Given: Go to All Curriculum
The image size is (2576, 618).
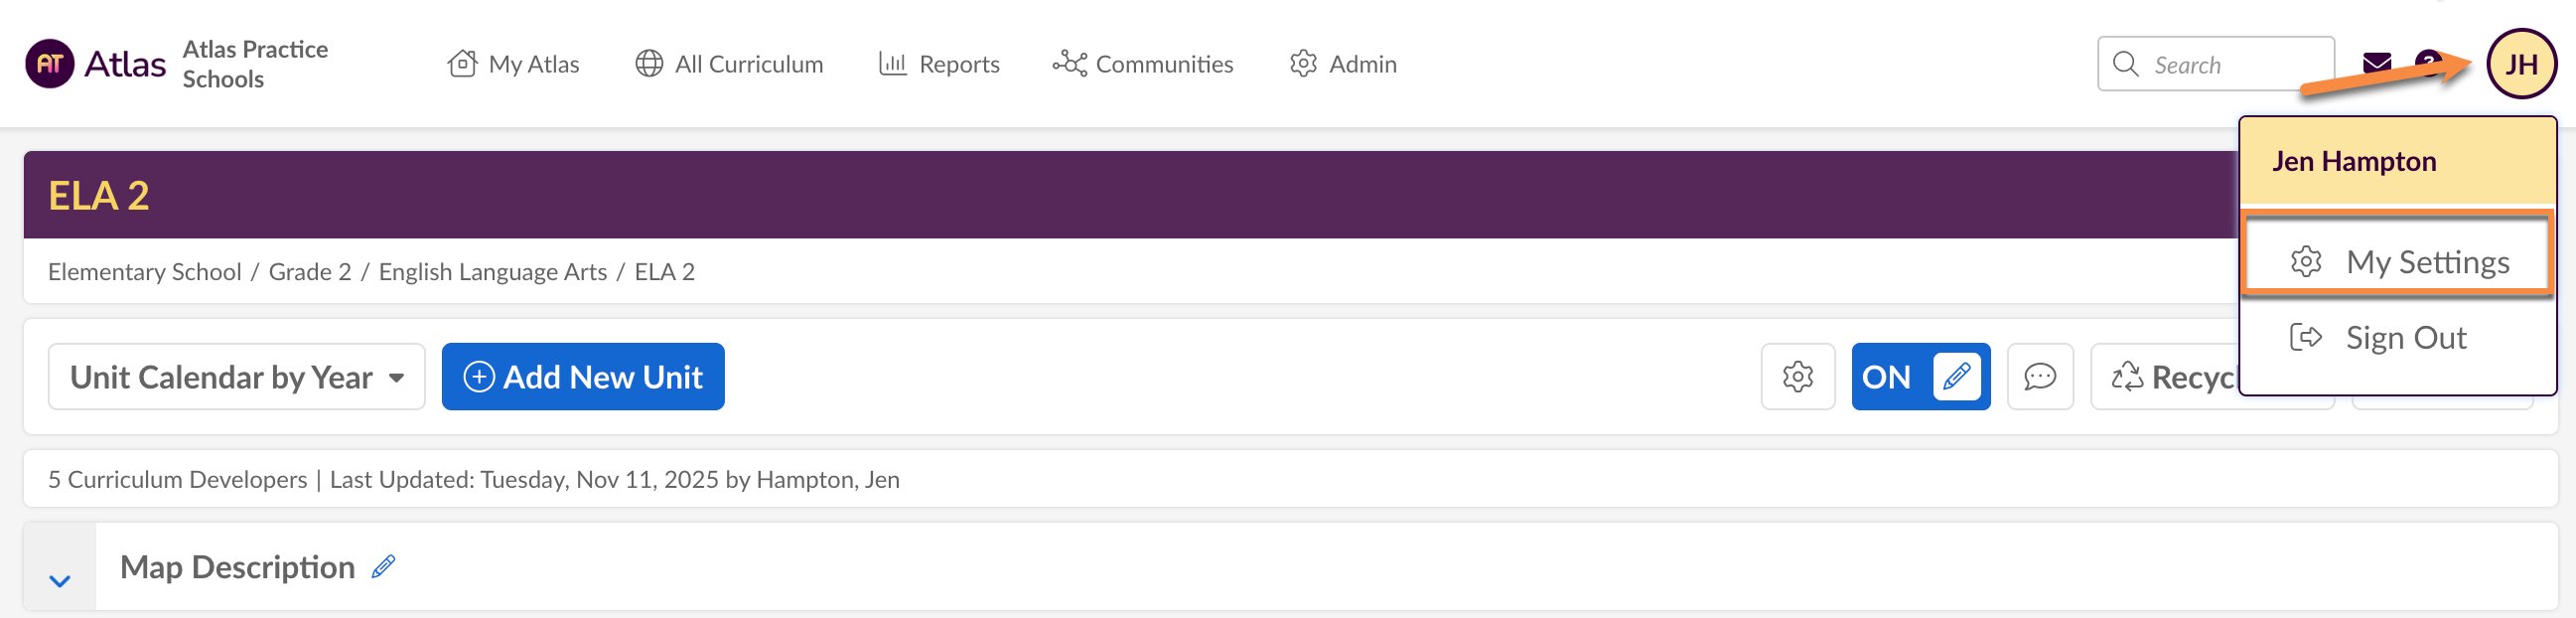Looking at the screenshot, I should tap(729, 64).
